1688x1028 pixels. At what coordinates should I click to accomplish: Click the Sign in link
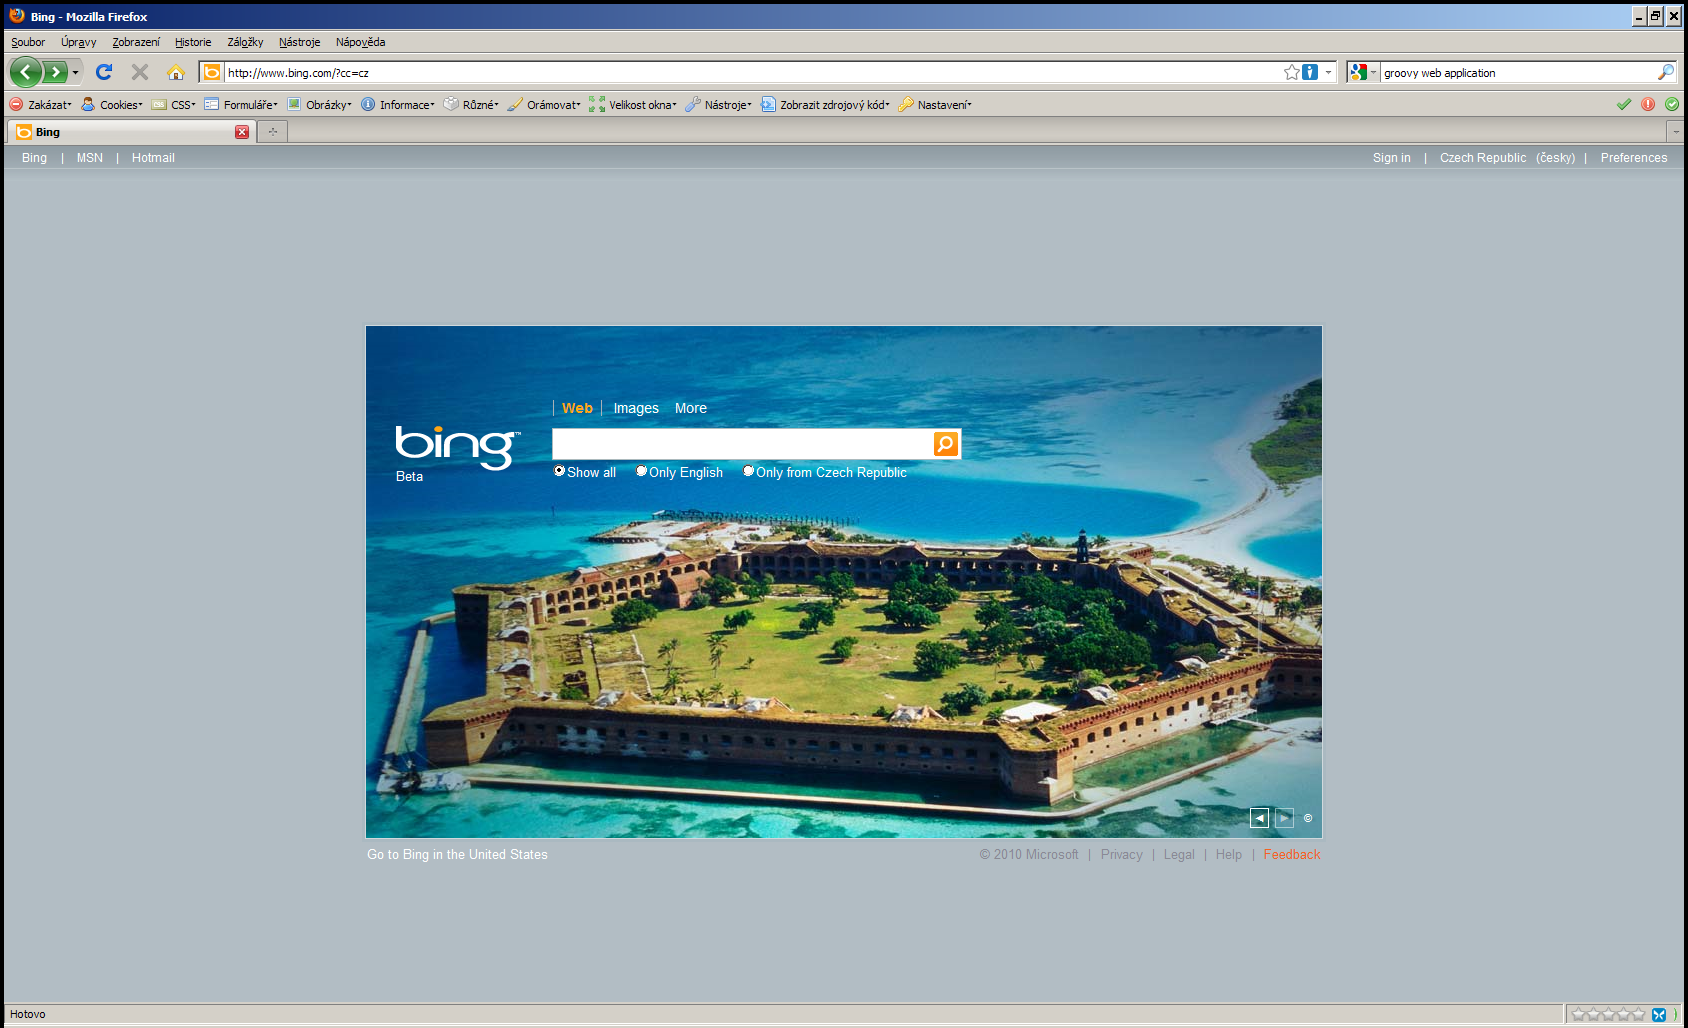click(1391, 158)
